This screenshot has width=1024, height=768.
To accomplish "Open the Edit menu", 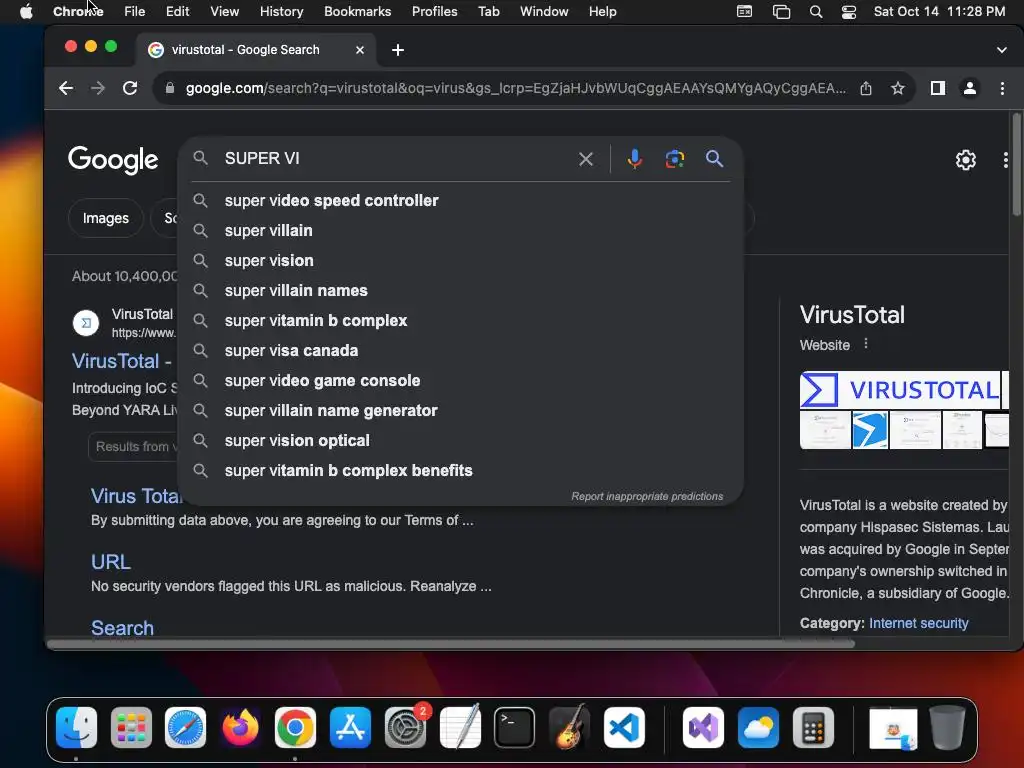I will click(x=177, y=12).
